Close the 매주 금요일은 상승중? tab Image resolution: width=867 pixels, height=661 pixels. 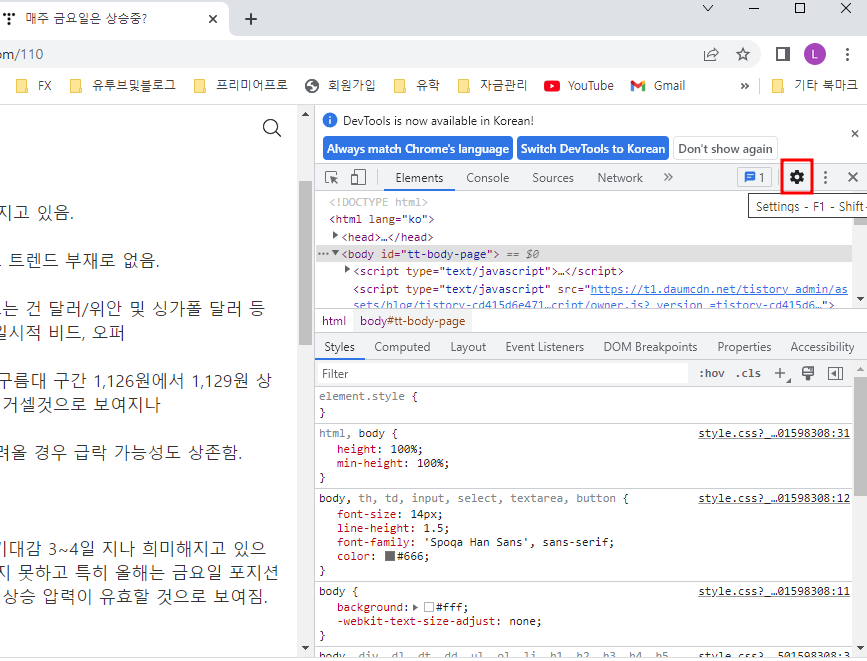tap(213, 19)
